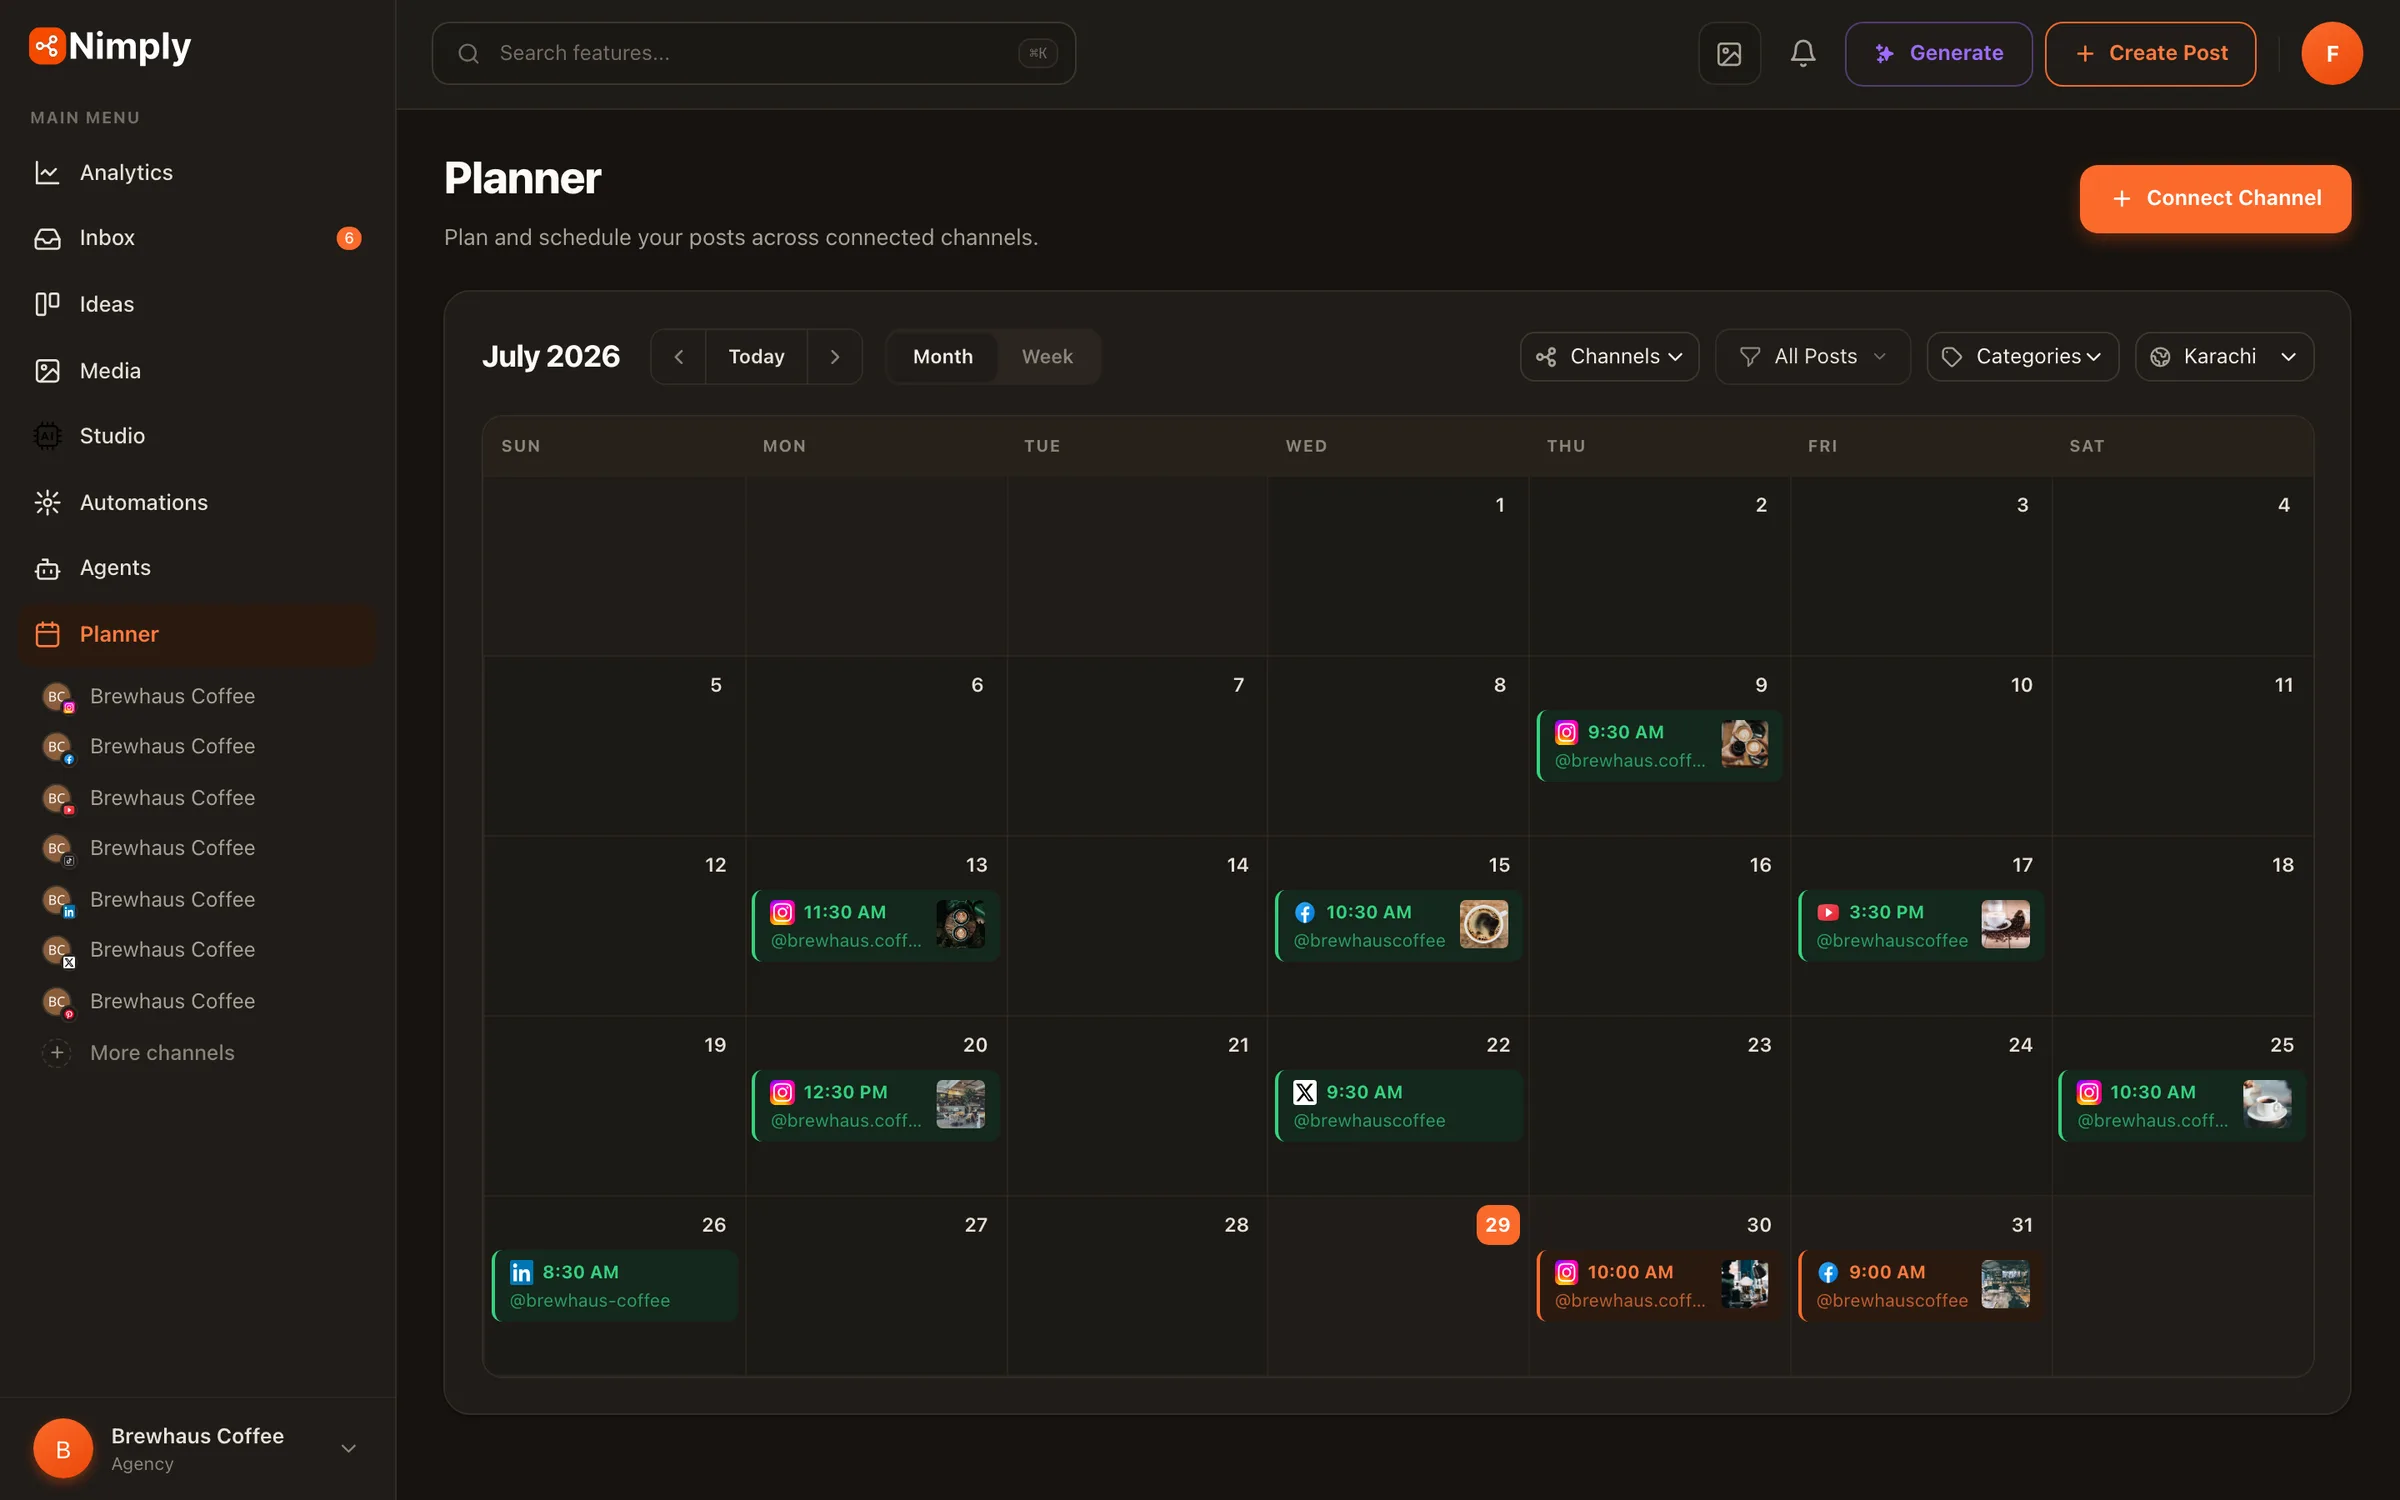Click the thumbnail on the July 17 post
The image size is (2400, 1500).
coord(2005,924)
